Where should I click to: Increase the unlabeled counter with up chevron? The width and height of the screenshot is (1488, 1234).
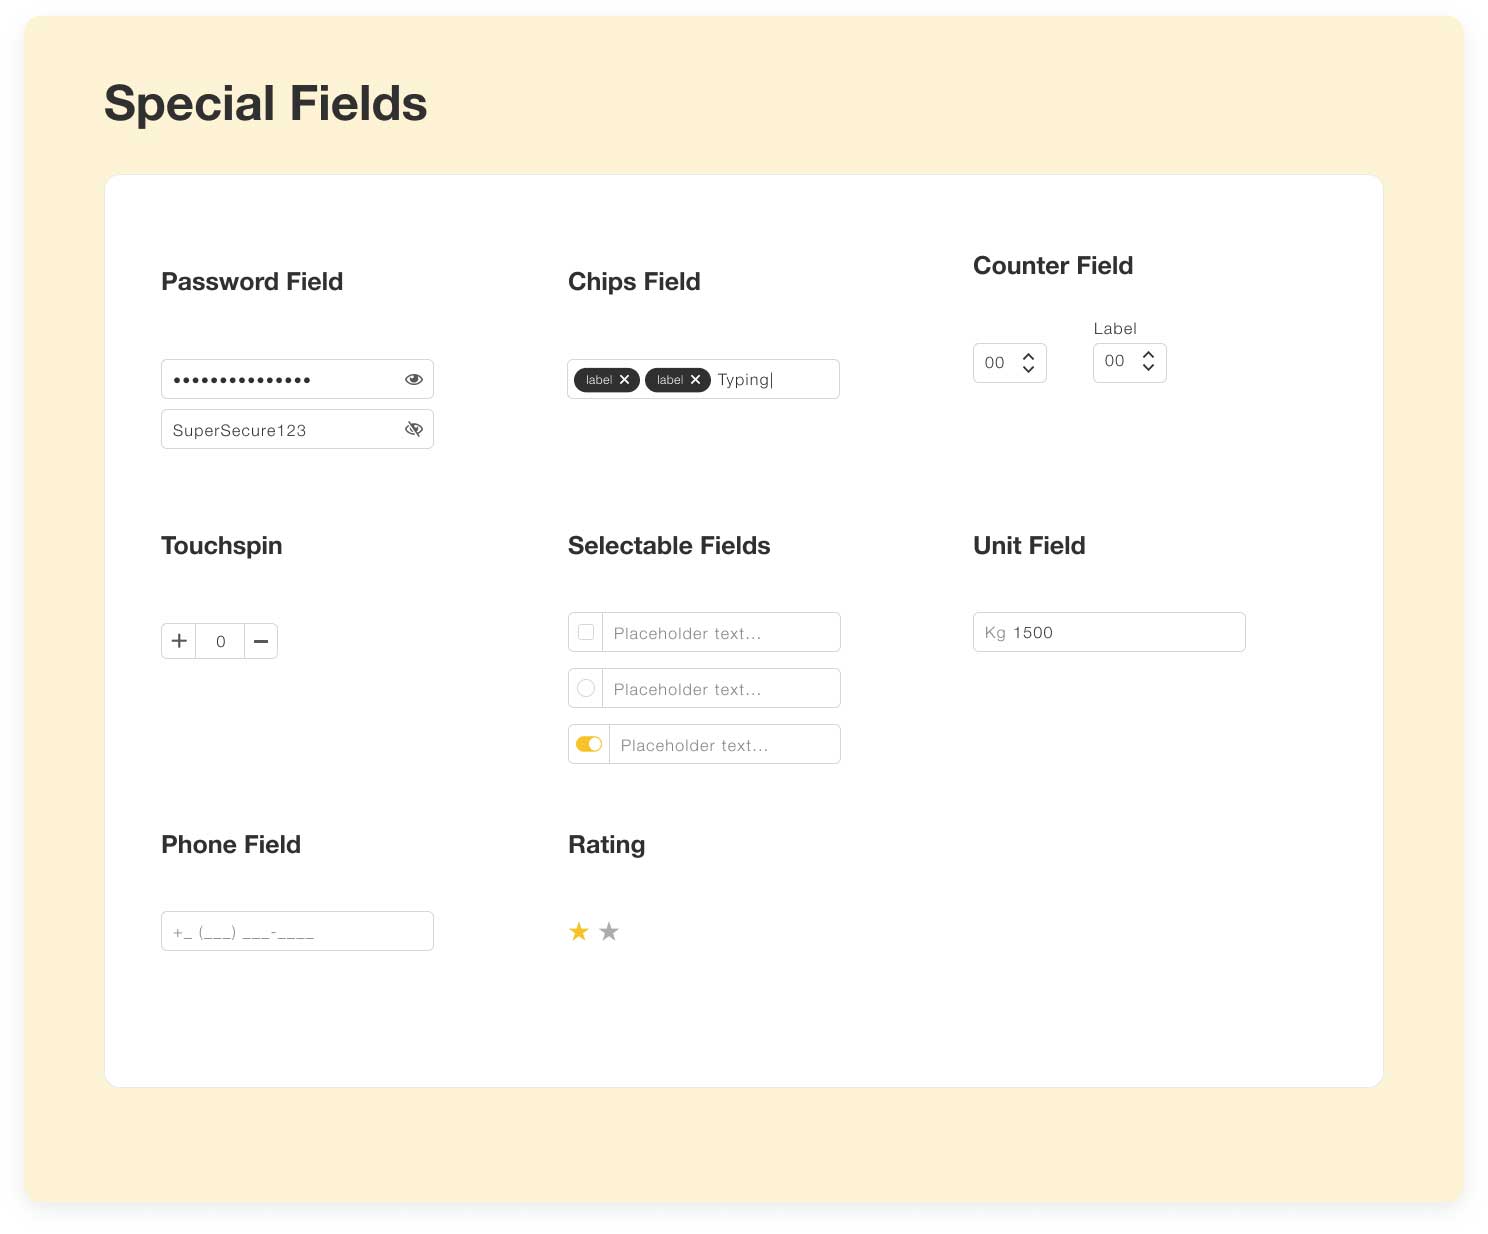click(1028, 355)
